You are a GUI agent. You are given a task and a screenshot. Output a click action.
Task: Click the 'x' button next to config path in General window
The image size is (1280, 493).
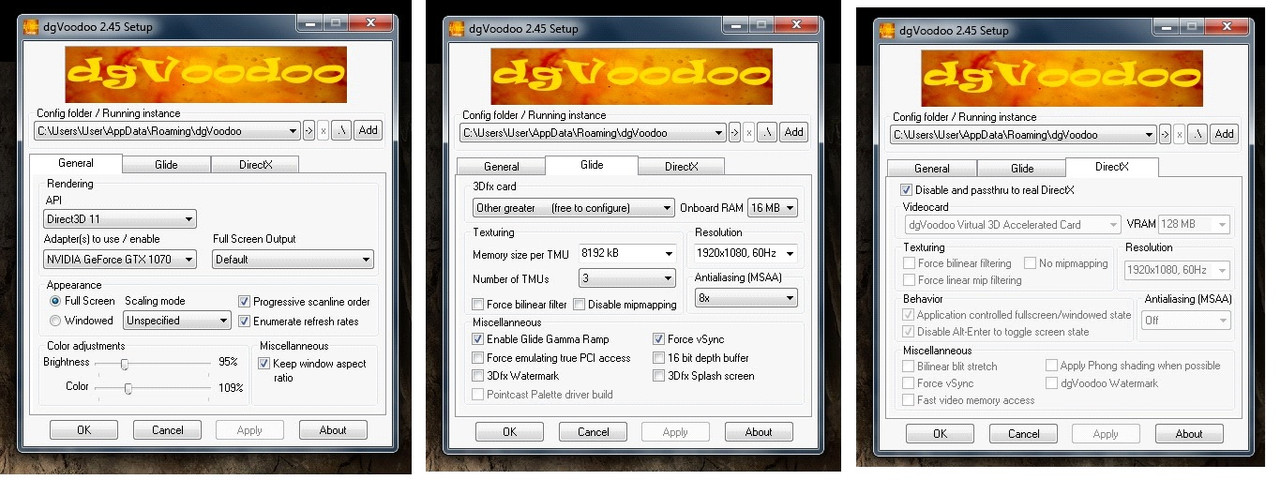pos(322,130)
